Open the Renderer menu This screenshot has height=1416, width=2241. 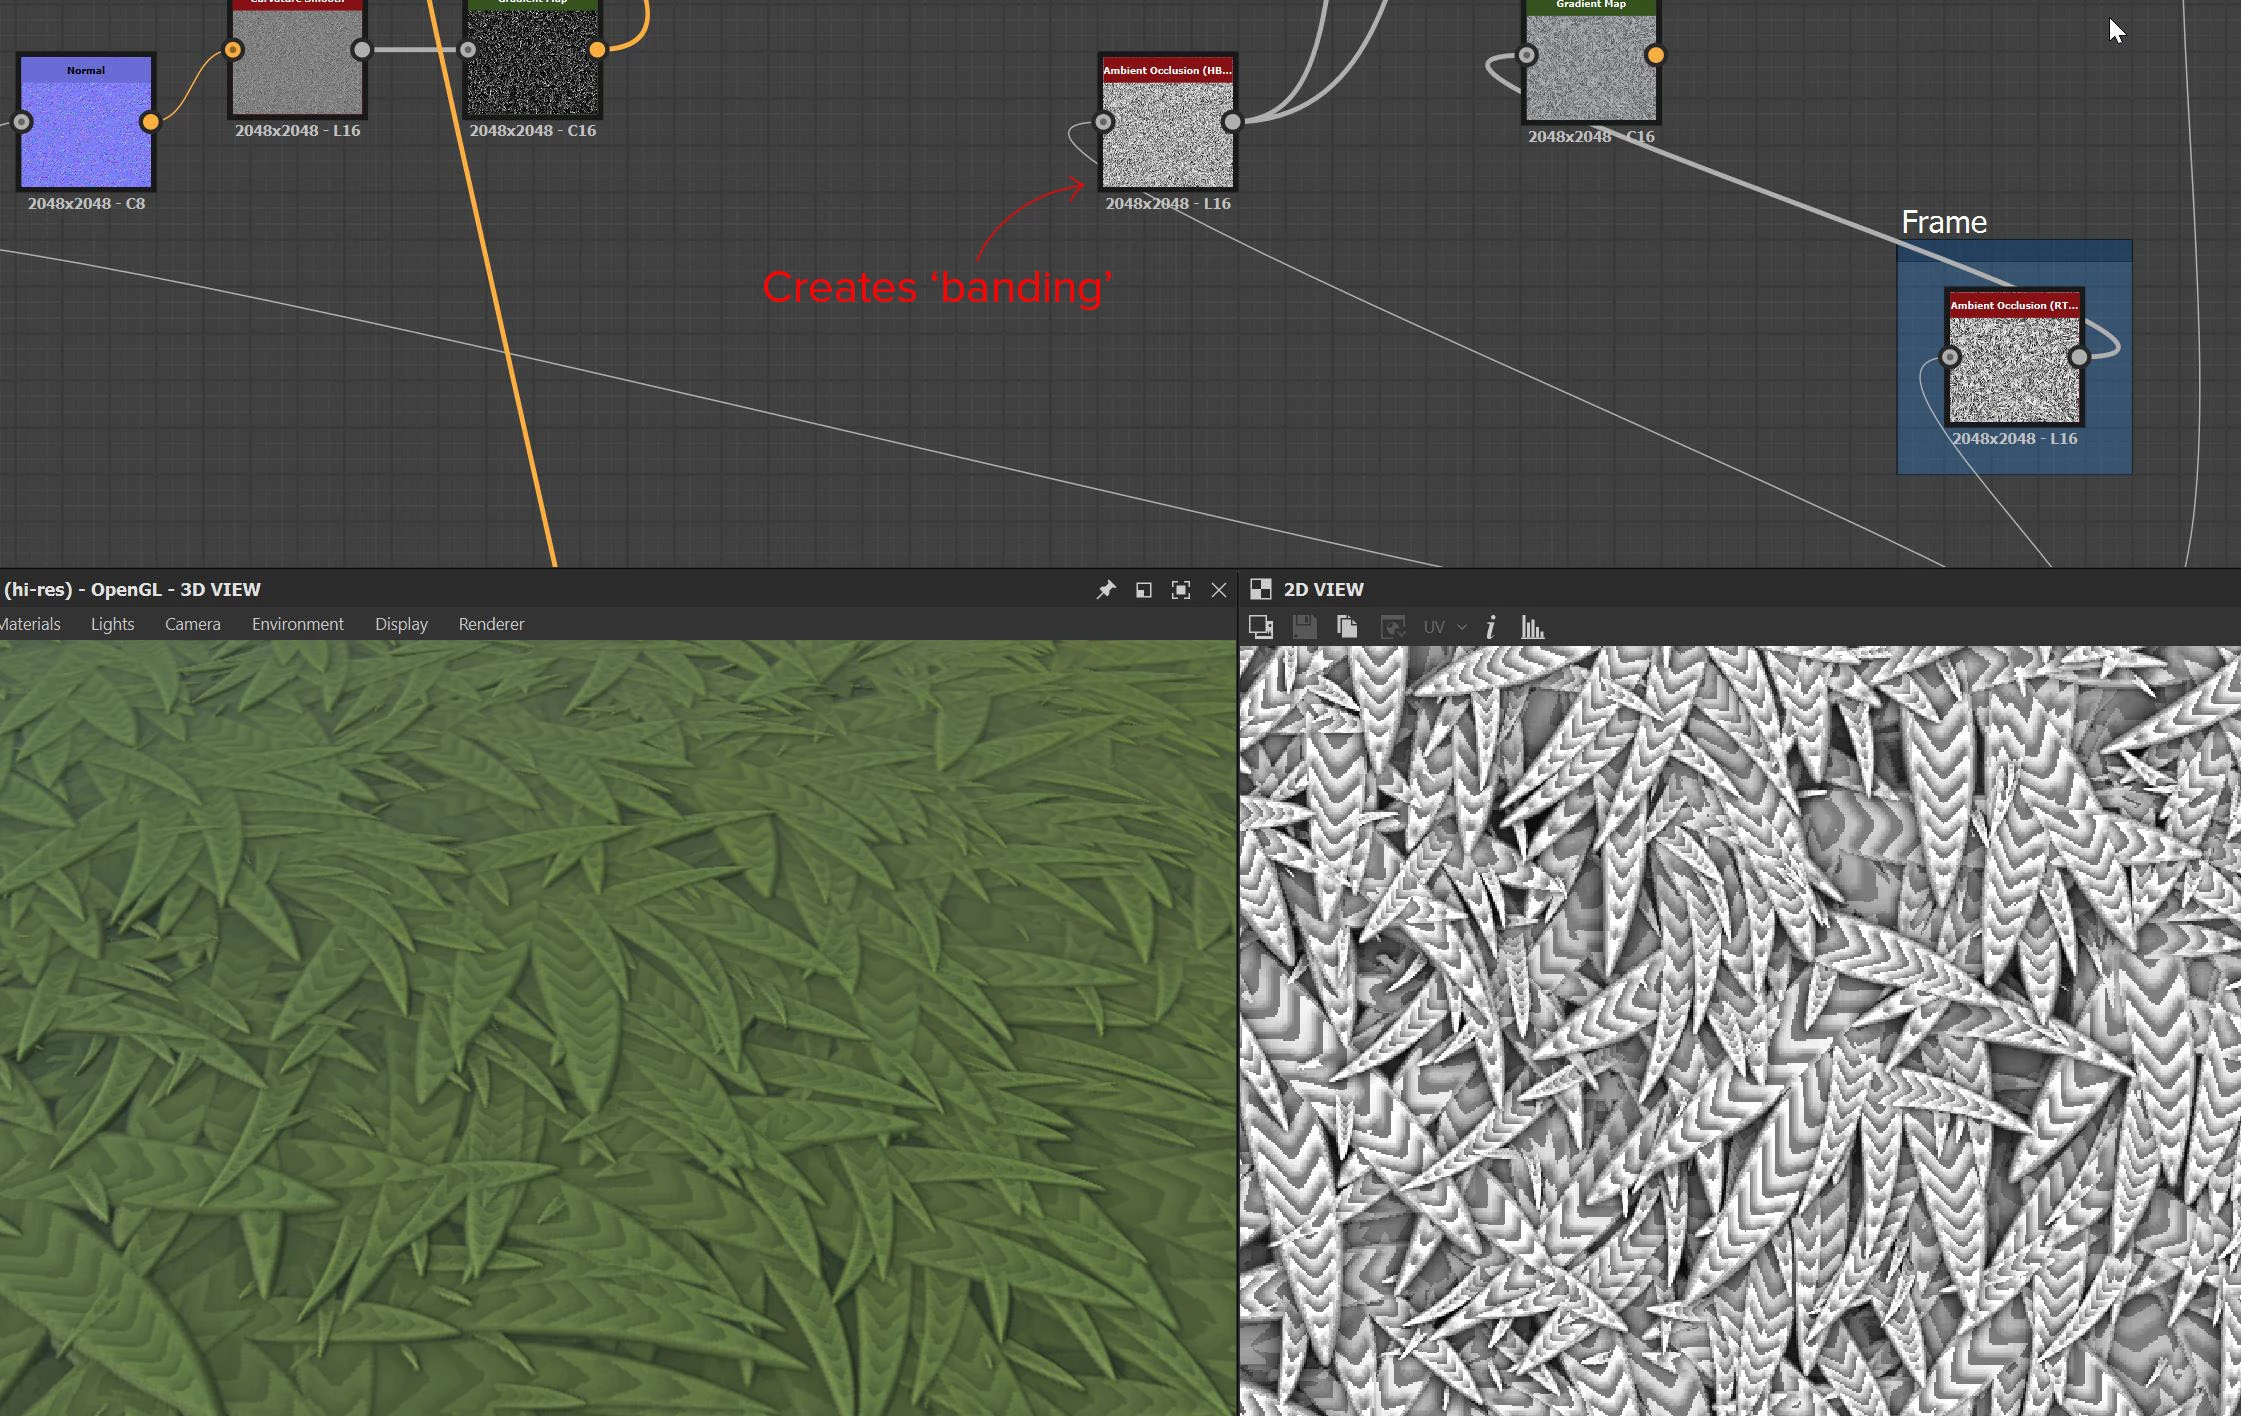(x=491, y=624)
